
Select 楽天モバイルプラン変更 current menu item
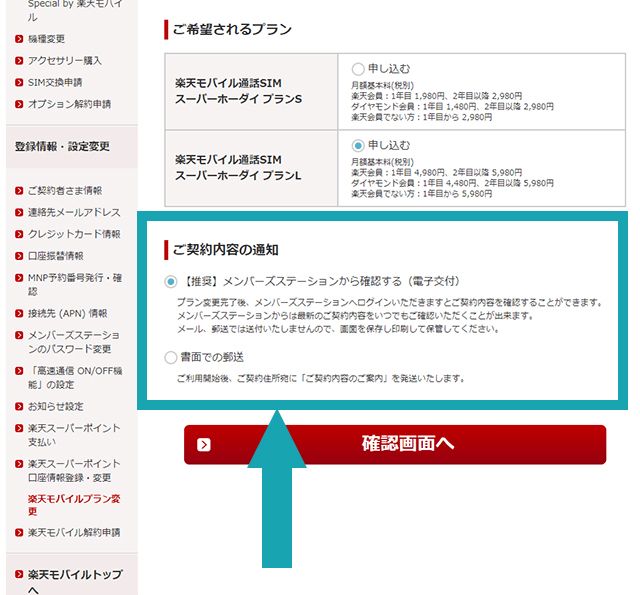(74, 505)
